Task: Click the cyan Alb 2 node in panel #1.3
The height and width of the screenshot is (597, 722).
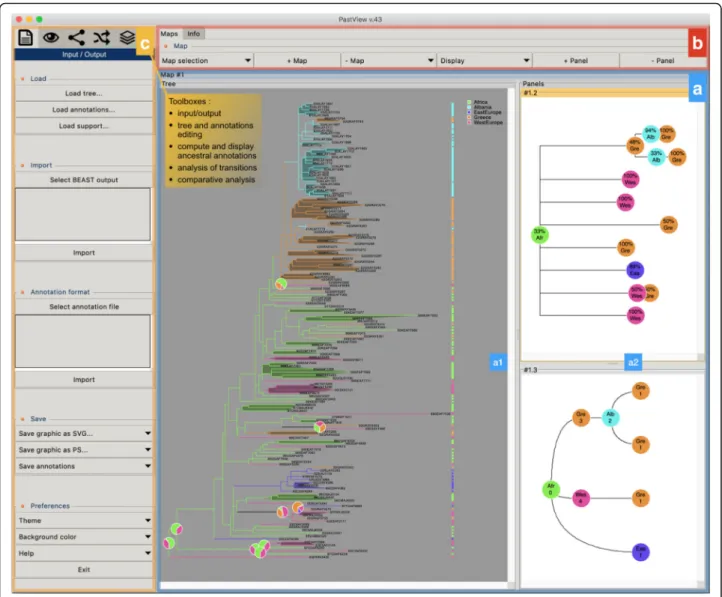Action: [x=611, y=417]
